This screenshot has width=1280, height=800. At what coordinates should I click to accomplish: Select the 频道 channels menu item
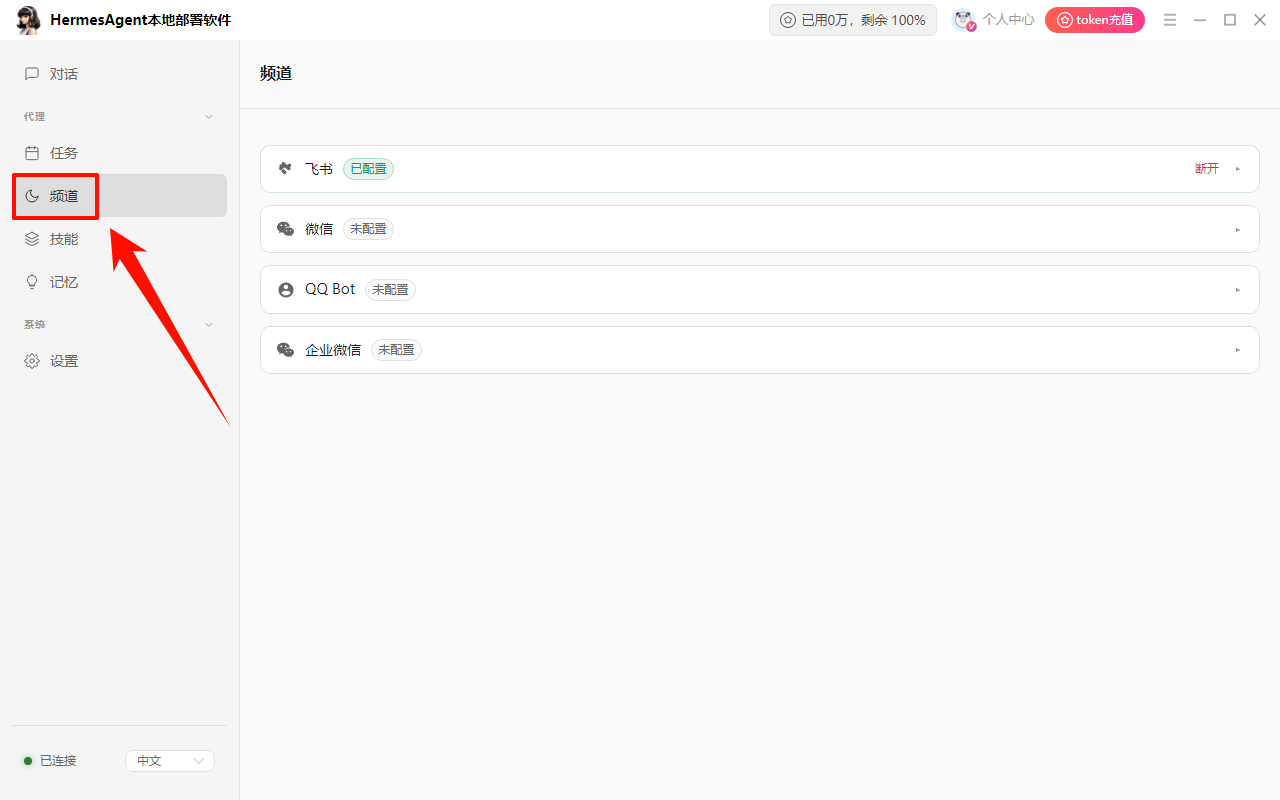point(120,196)
